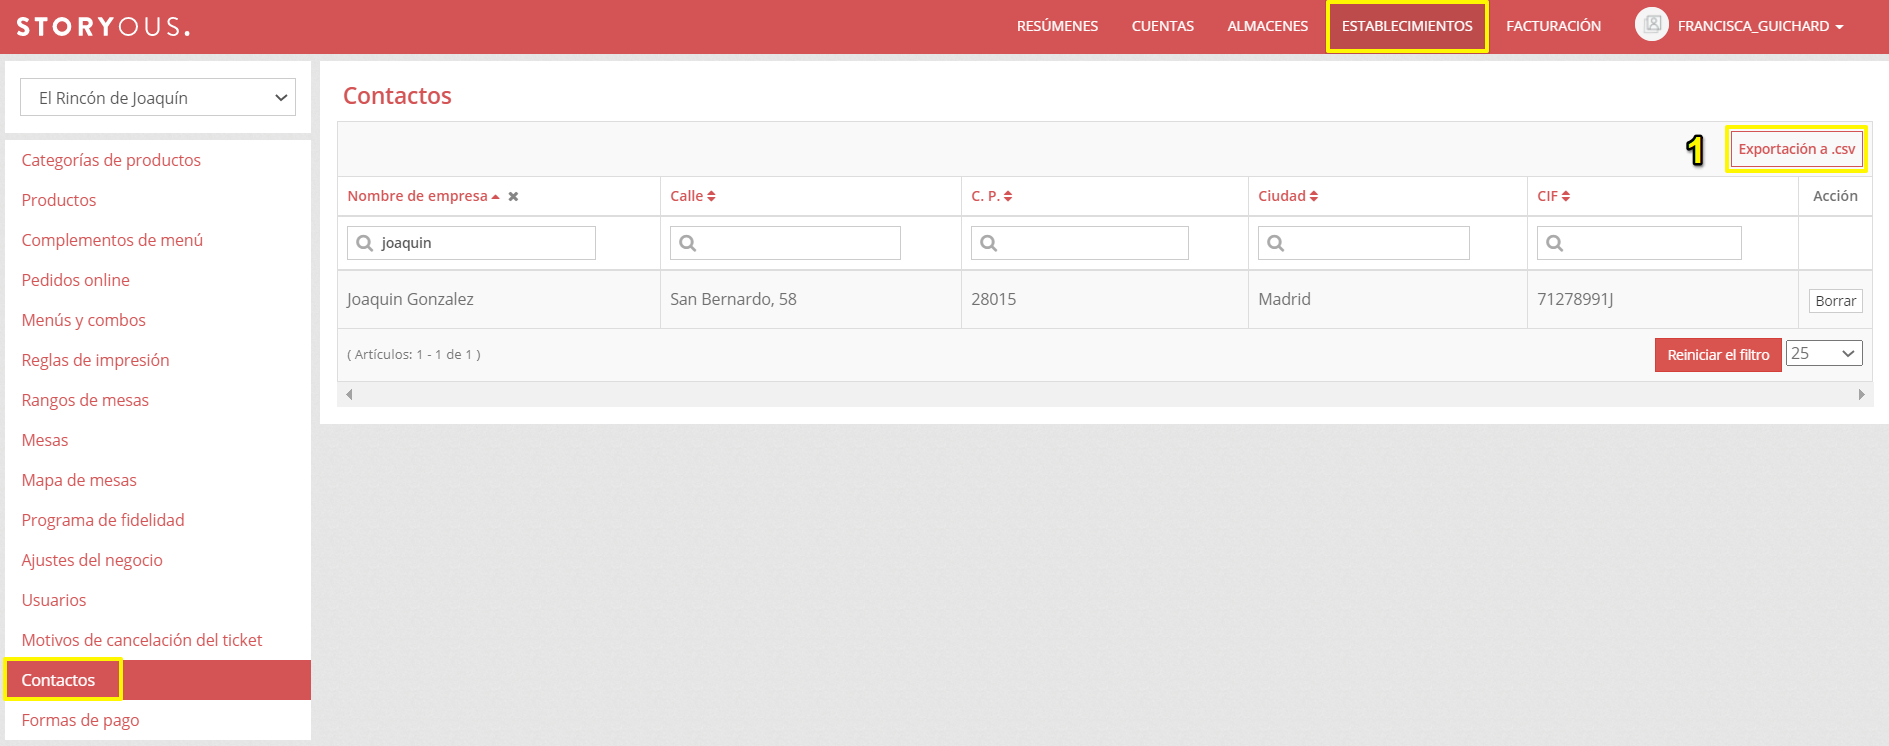
Task: Sort by Ciudad column arrows
Action: (x=1314, y=197)
